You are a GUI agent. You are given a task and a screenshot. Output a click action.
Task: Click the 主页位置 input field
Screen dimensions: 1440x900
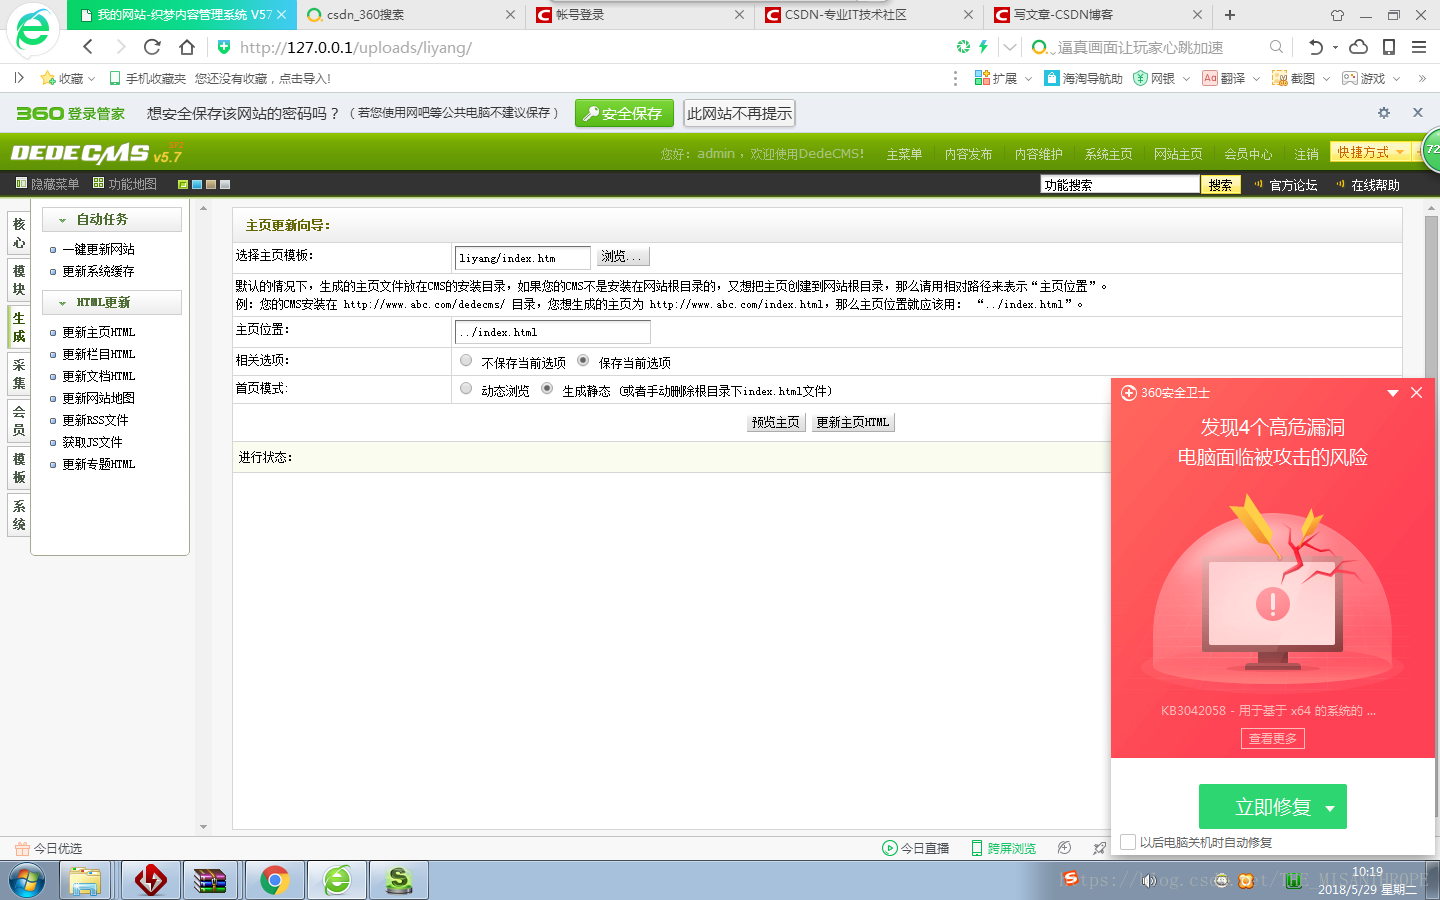552,332
